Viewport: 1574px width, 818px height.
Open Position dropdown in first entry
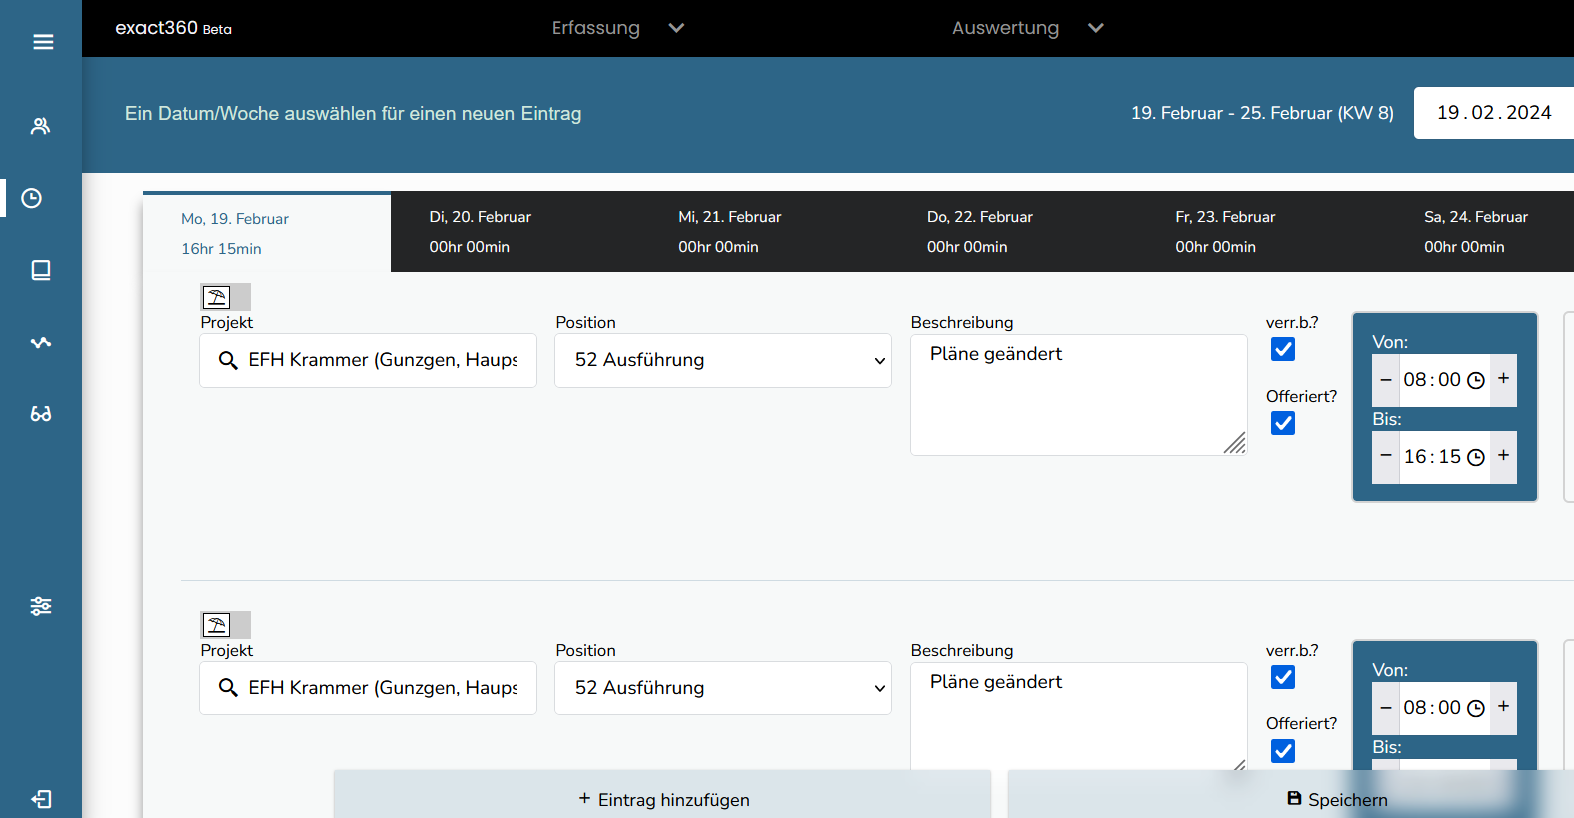[722, 360]
